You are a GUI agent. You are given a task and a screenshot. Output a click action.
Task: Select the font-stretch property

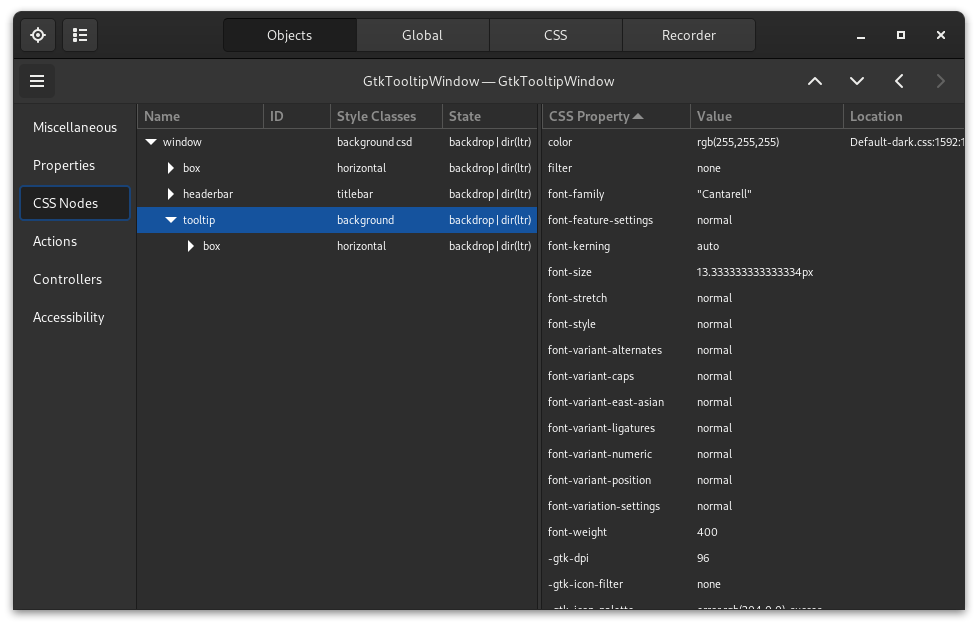753,298
